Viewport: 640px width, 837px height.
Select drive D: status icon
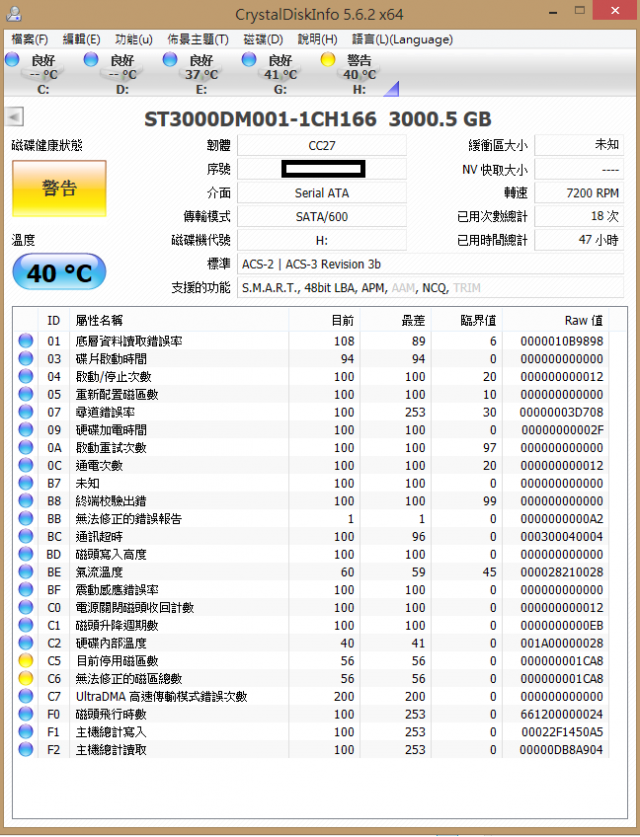point(91,59)
